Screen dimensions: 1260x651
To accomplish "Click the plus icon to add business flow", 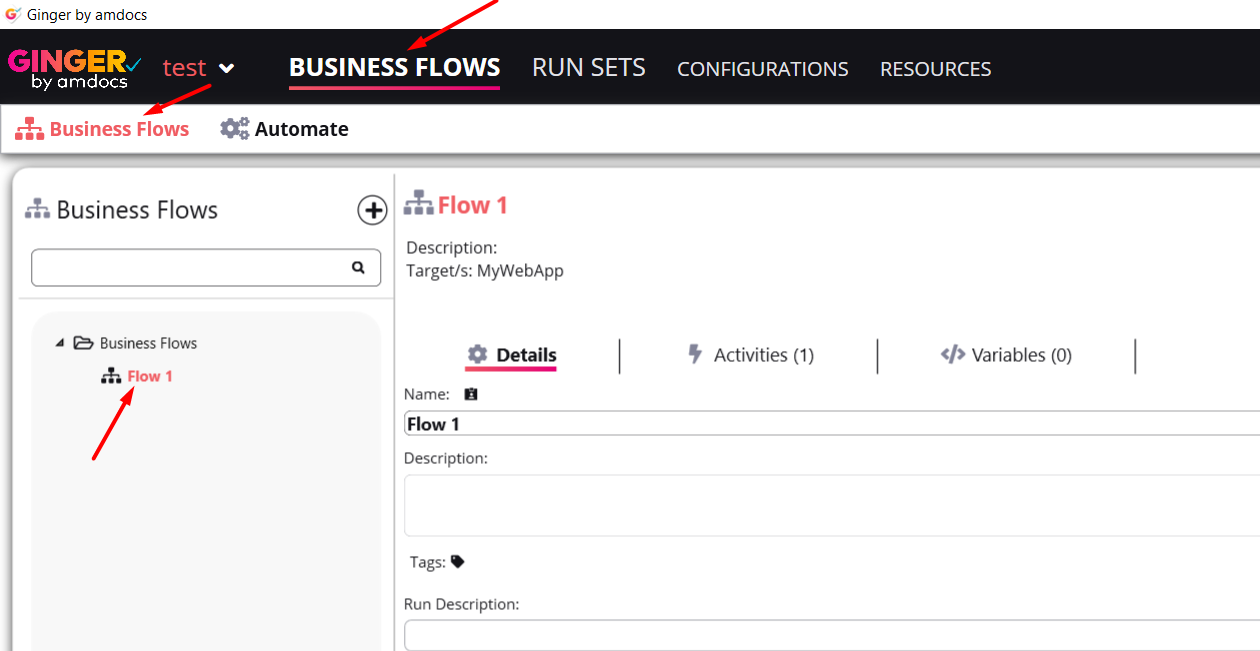I will (372, 210).
